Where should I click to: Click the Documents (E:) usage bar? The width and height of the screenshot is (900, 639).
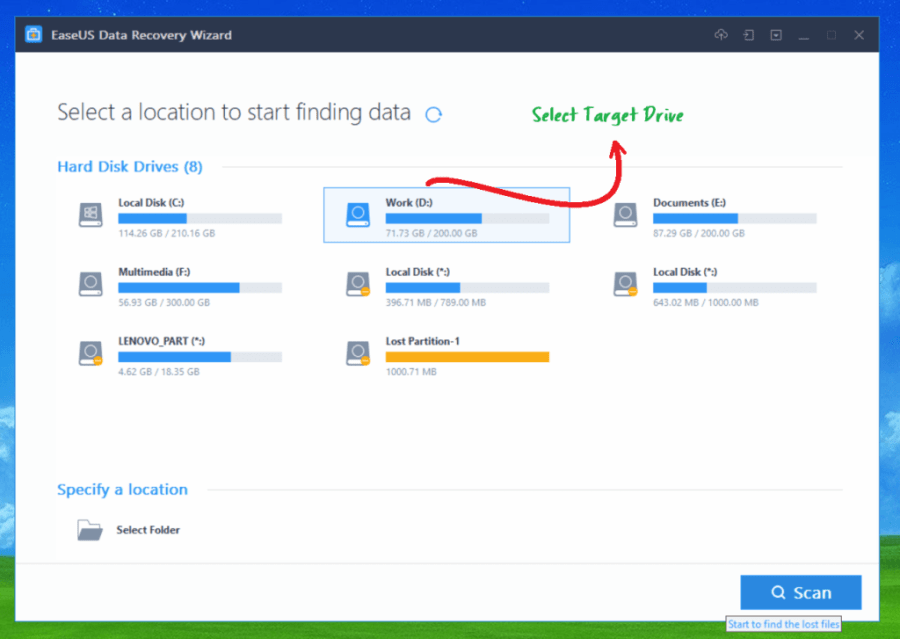(735, 218)
